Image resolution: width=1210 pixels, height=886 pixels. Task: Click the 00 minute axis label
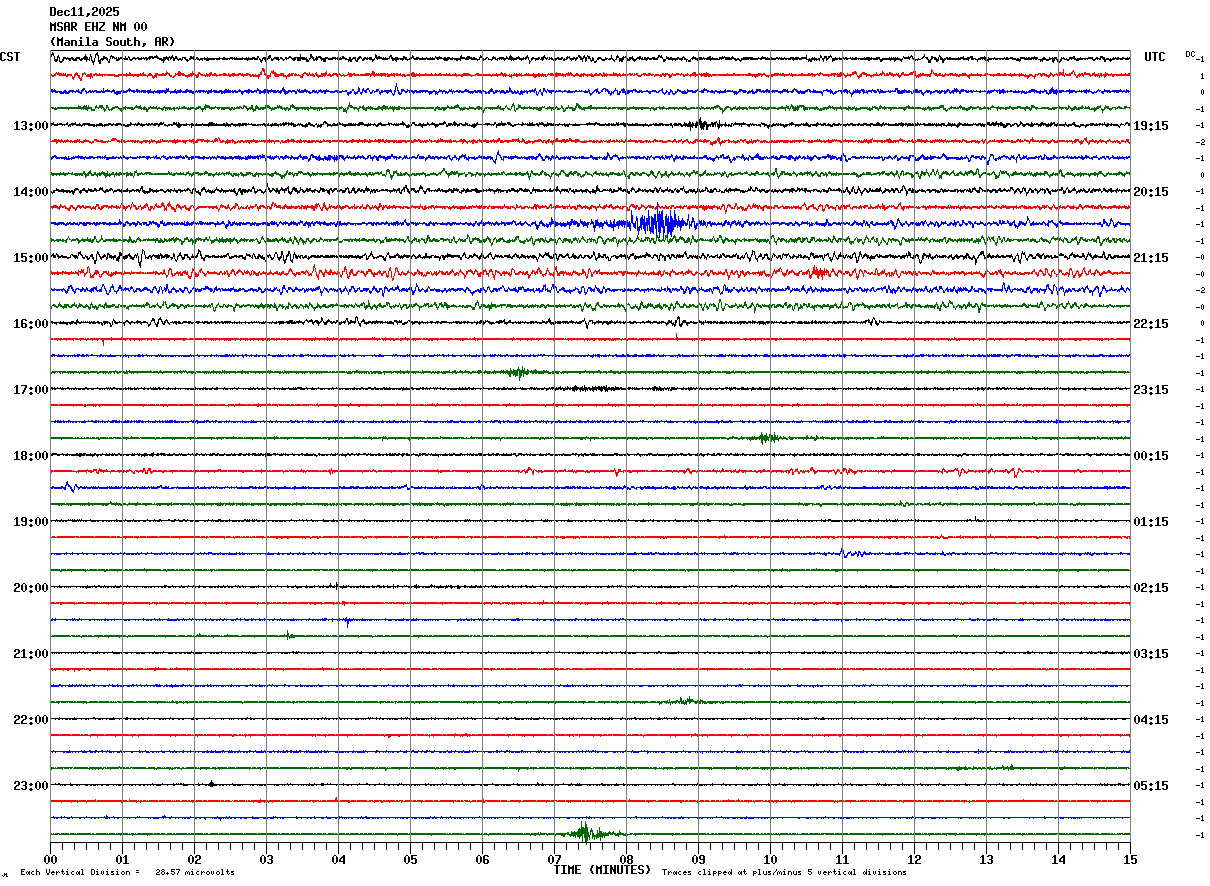(x=50, y=859)
